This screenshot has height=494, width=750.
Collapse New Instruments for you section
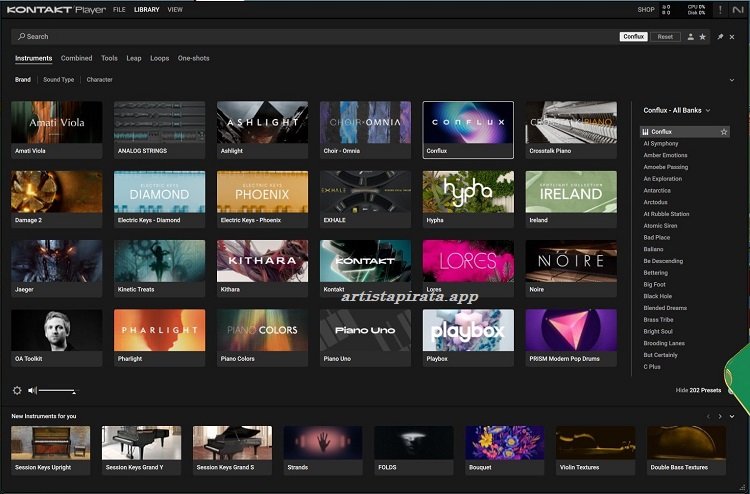pos(732,417)
